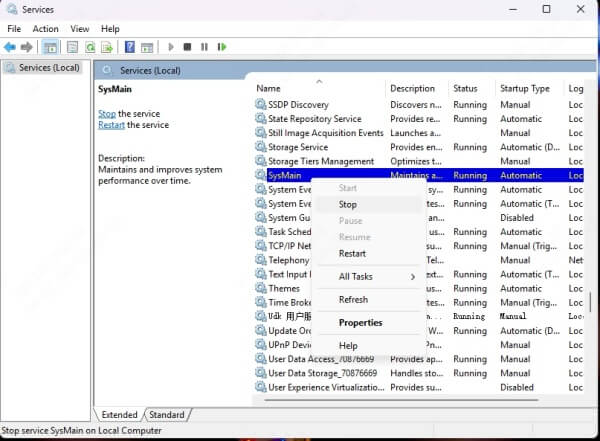Viewport: 600px width, 441px height.
Task: Select the Time Broker service row
Action: (419, 302)
